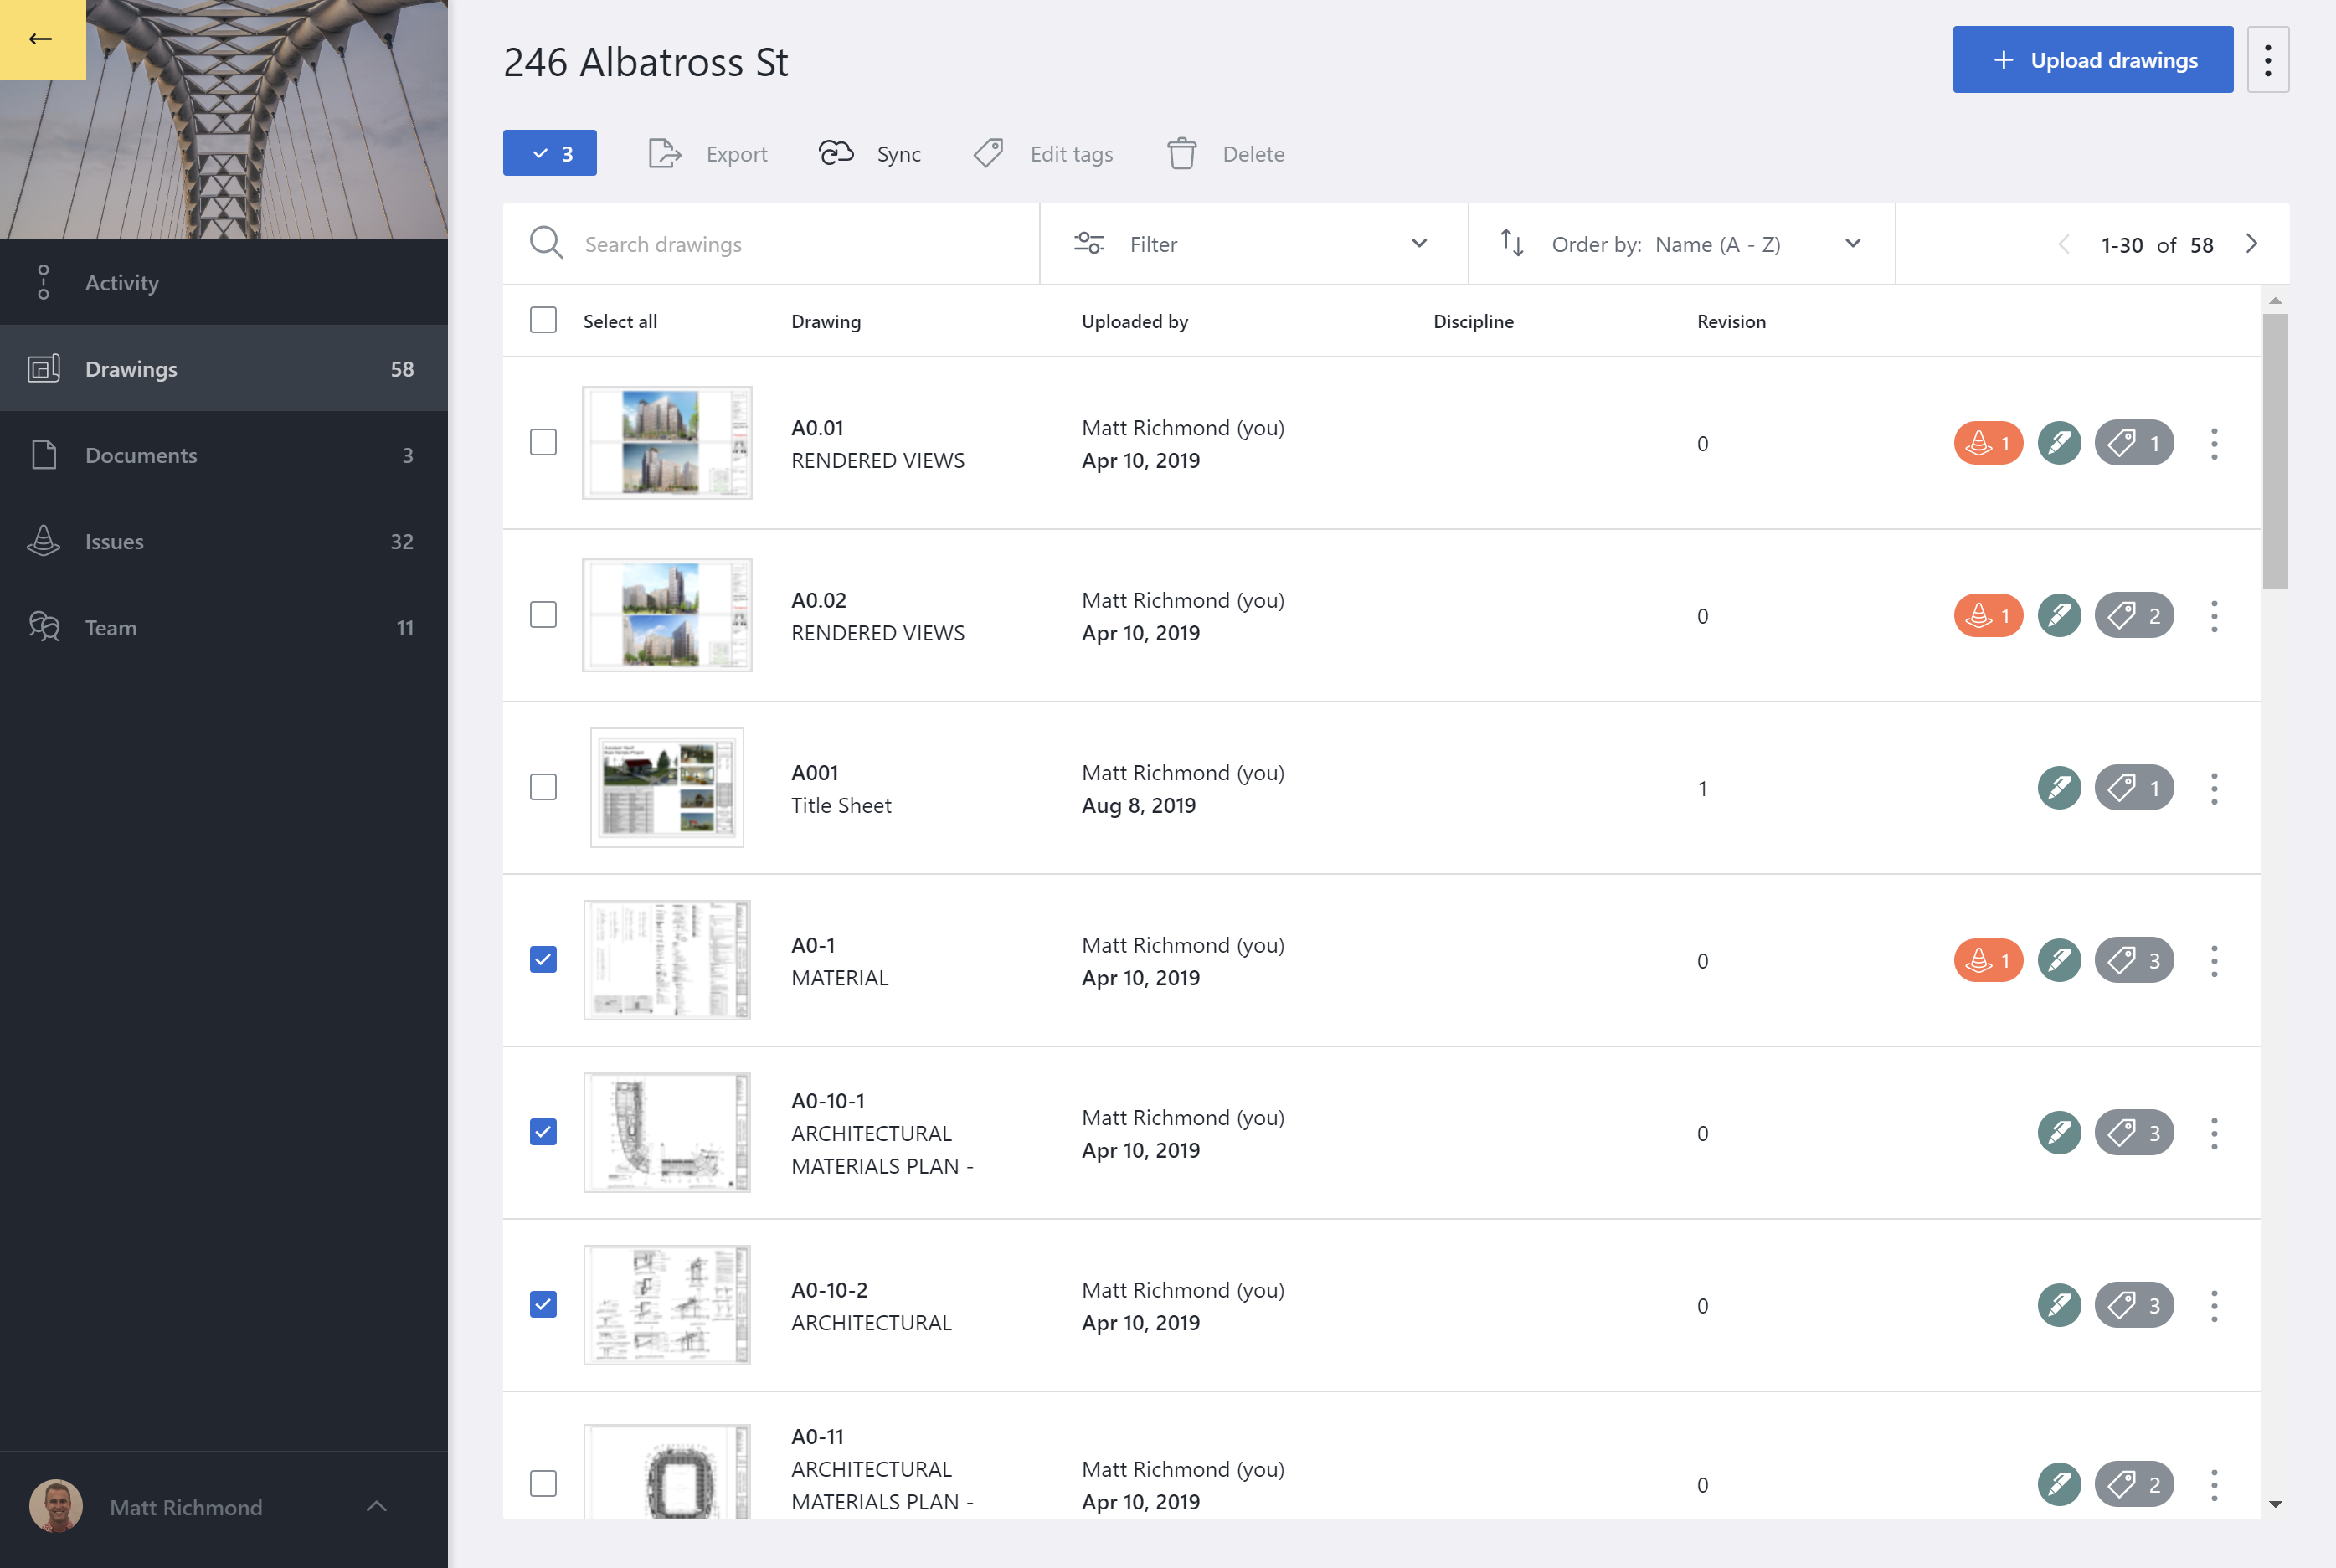Uncheck the A0-1 MATERIAL checkbox

click(x=543, y=959)
